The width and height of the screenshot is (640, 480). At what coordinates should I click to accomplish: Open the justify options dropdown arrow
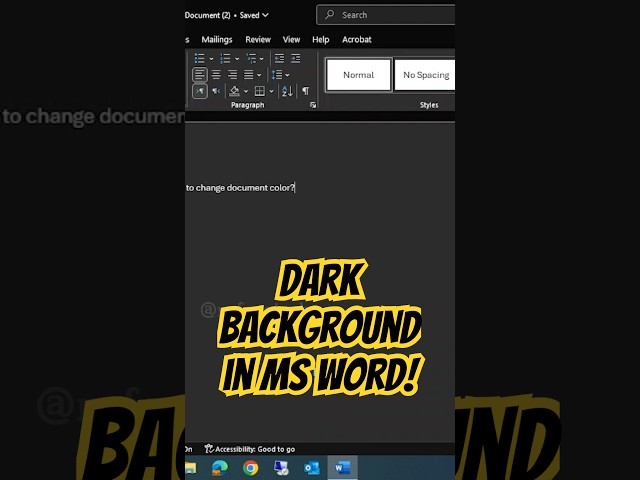(x=259, y=75)
